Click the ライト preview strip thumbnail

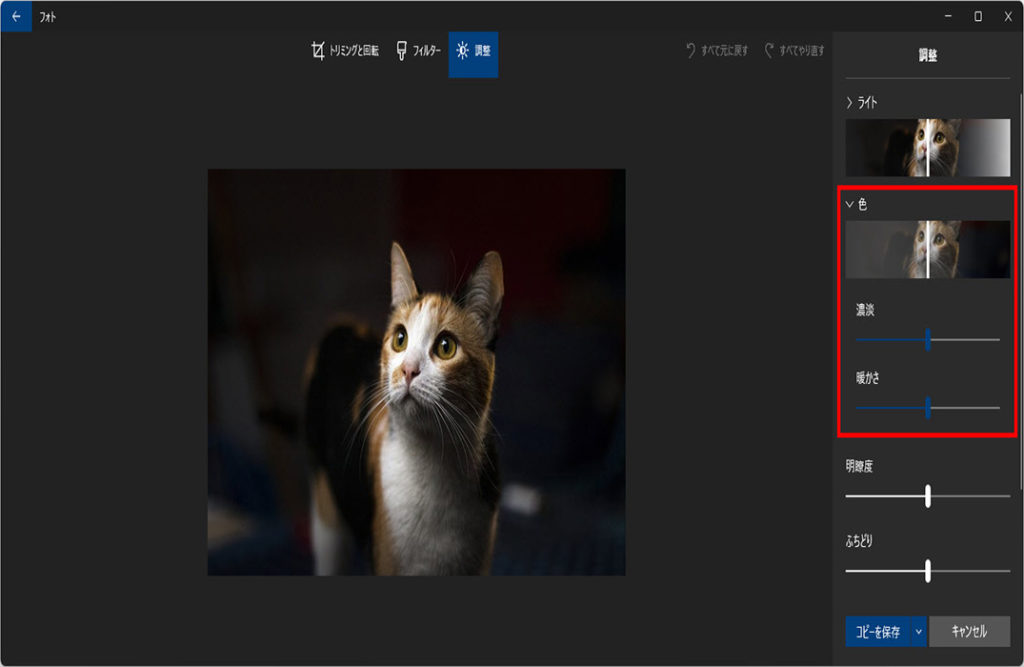point(927,148)
